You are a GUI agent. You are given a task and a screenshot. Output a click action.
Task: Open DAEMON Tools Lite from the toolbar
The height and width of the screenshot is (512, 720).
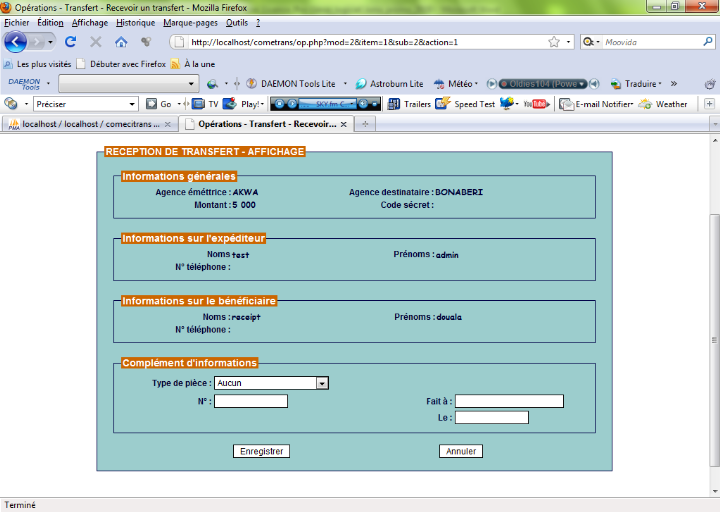[291, 83]
